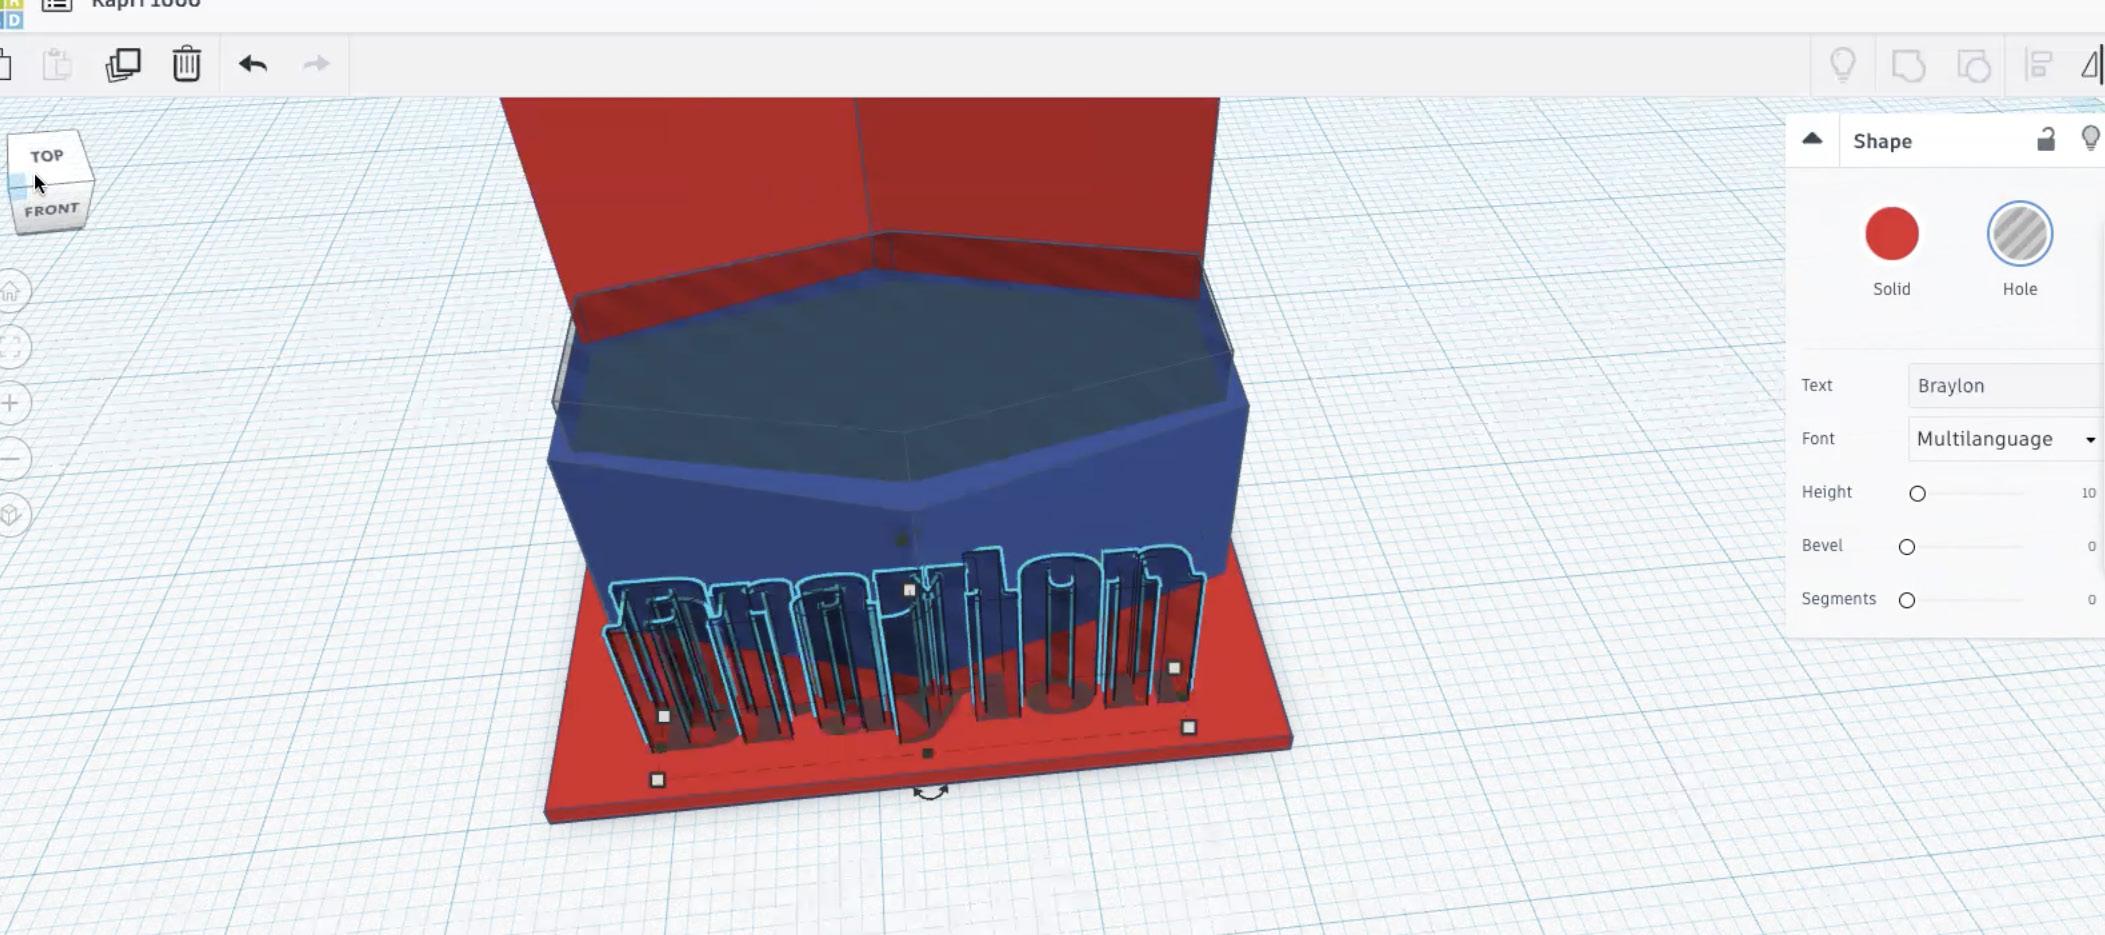Undo the last action
Viewport: 2105px width, 935px height.
pyautogui.click(x=253, y=65)
